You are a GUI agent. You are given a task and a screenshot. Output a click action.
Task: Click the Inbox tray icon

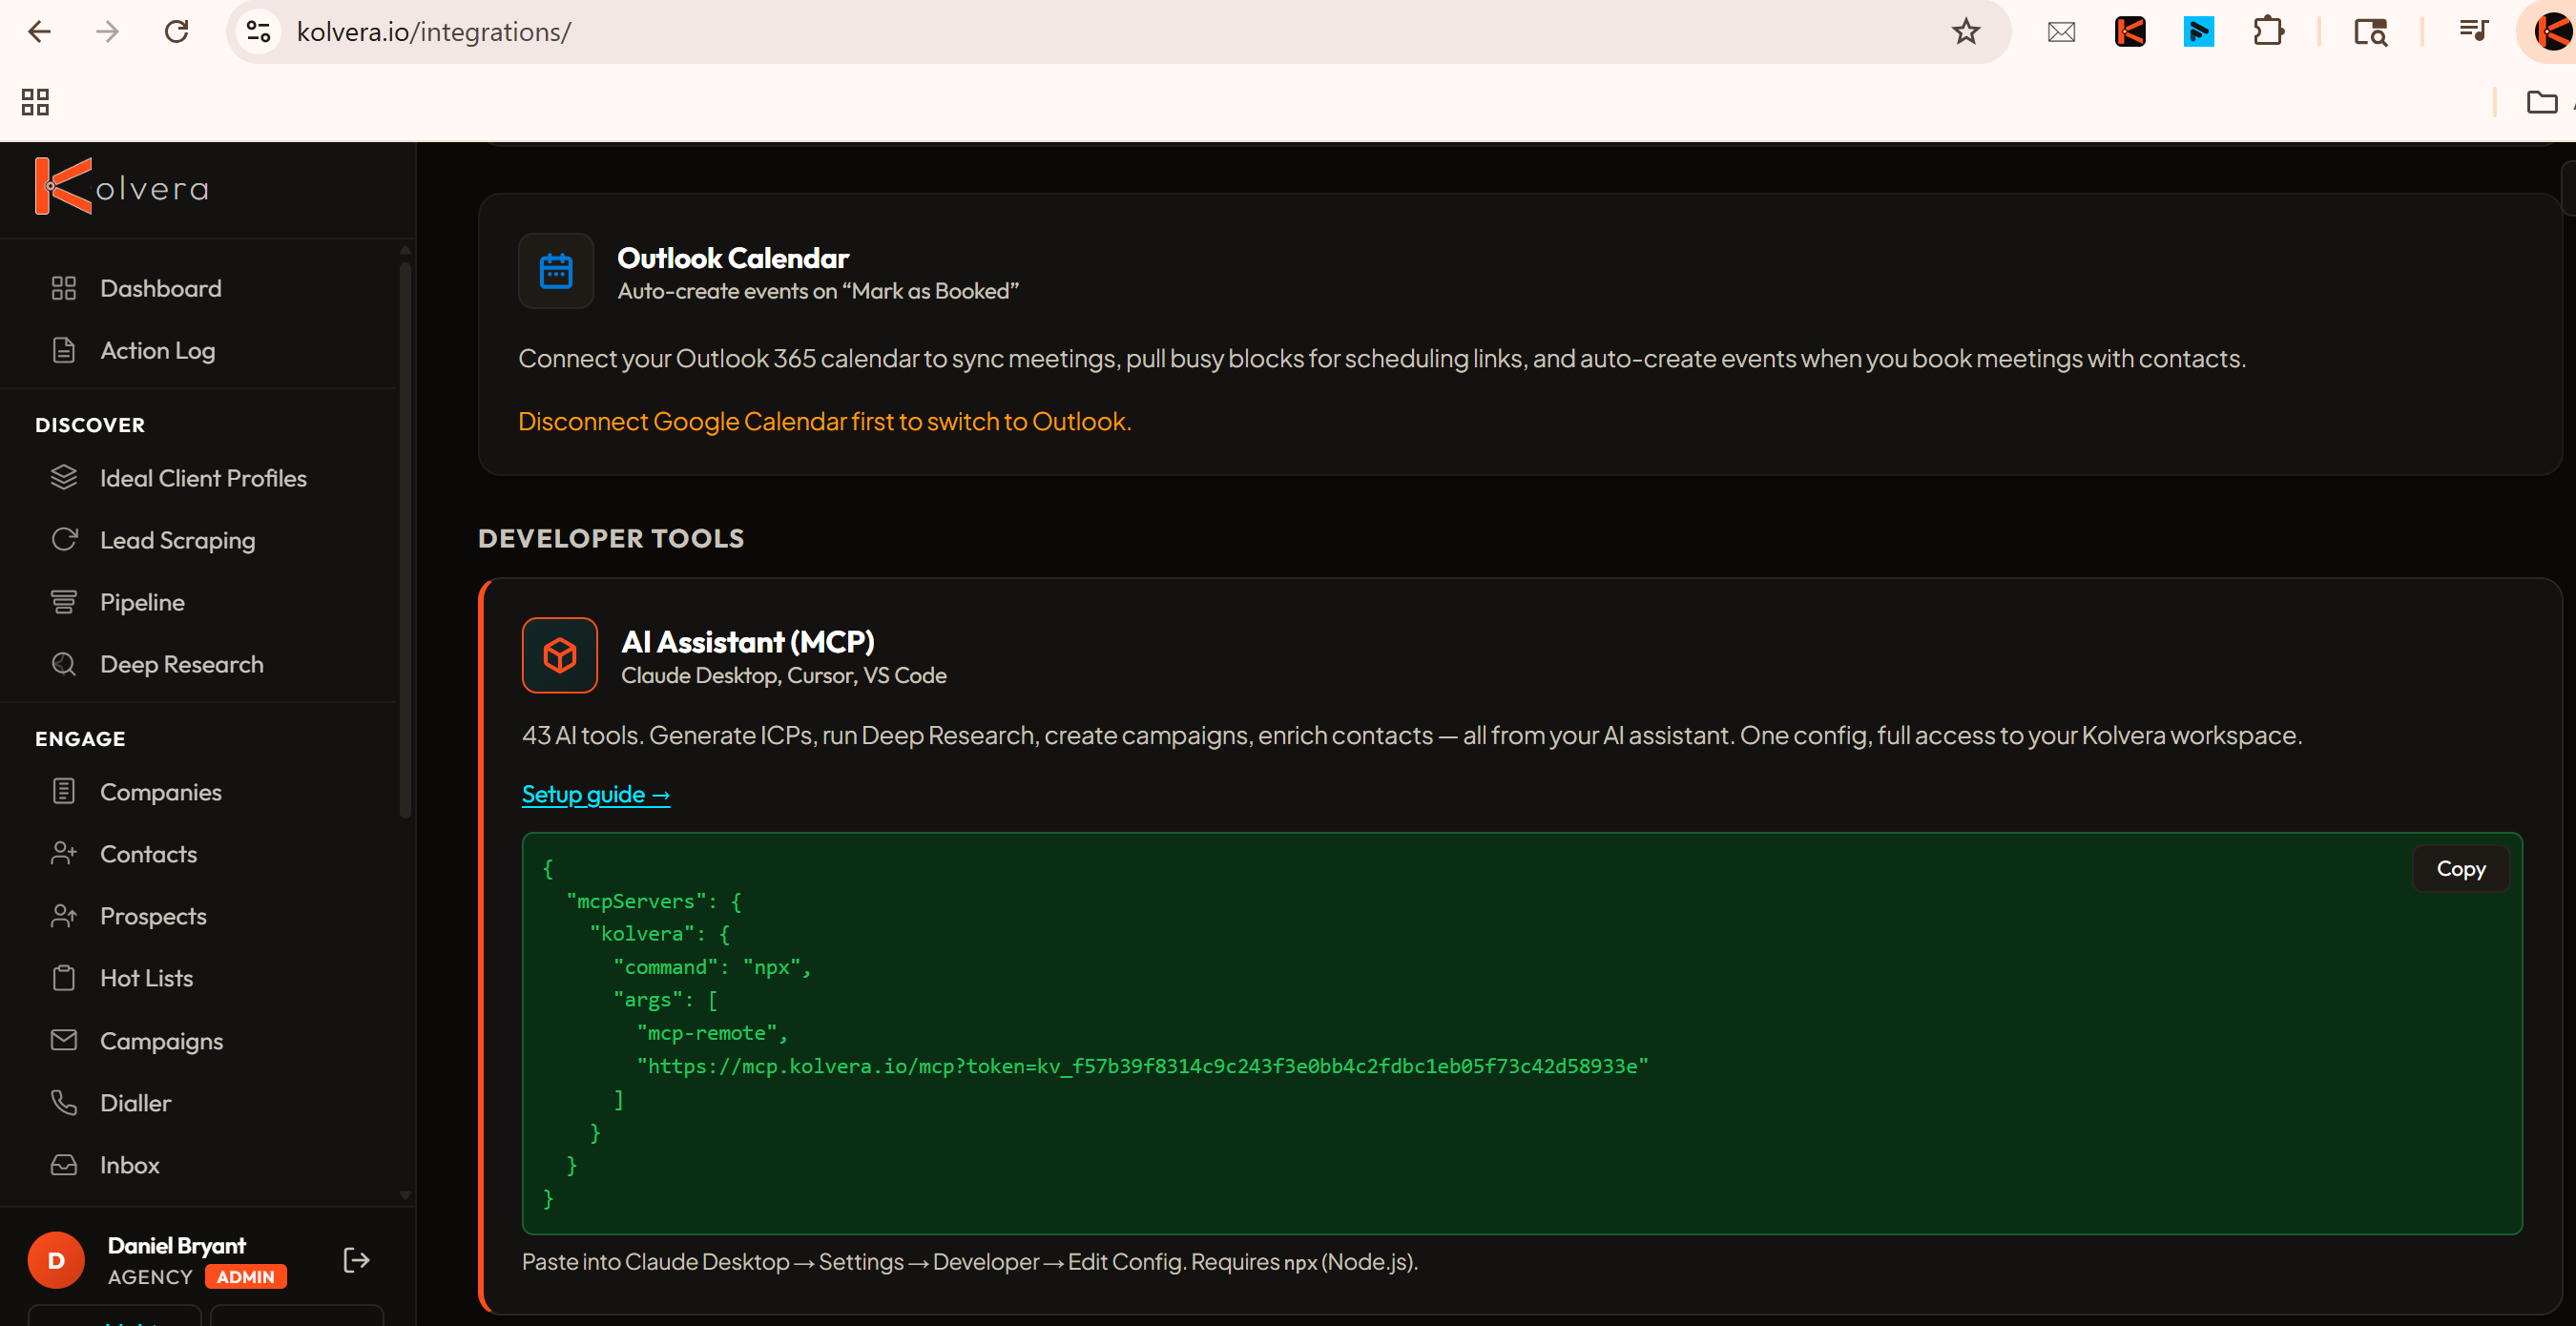point(64,1164)
